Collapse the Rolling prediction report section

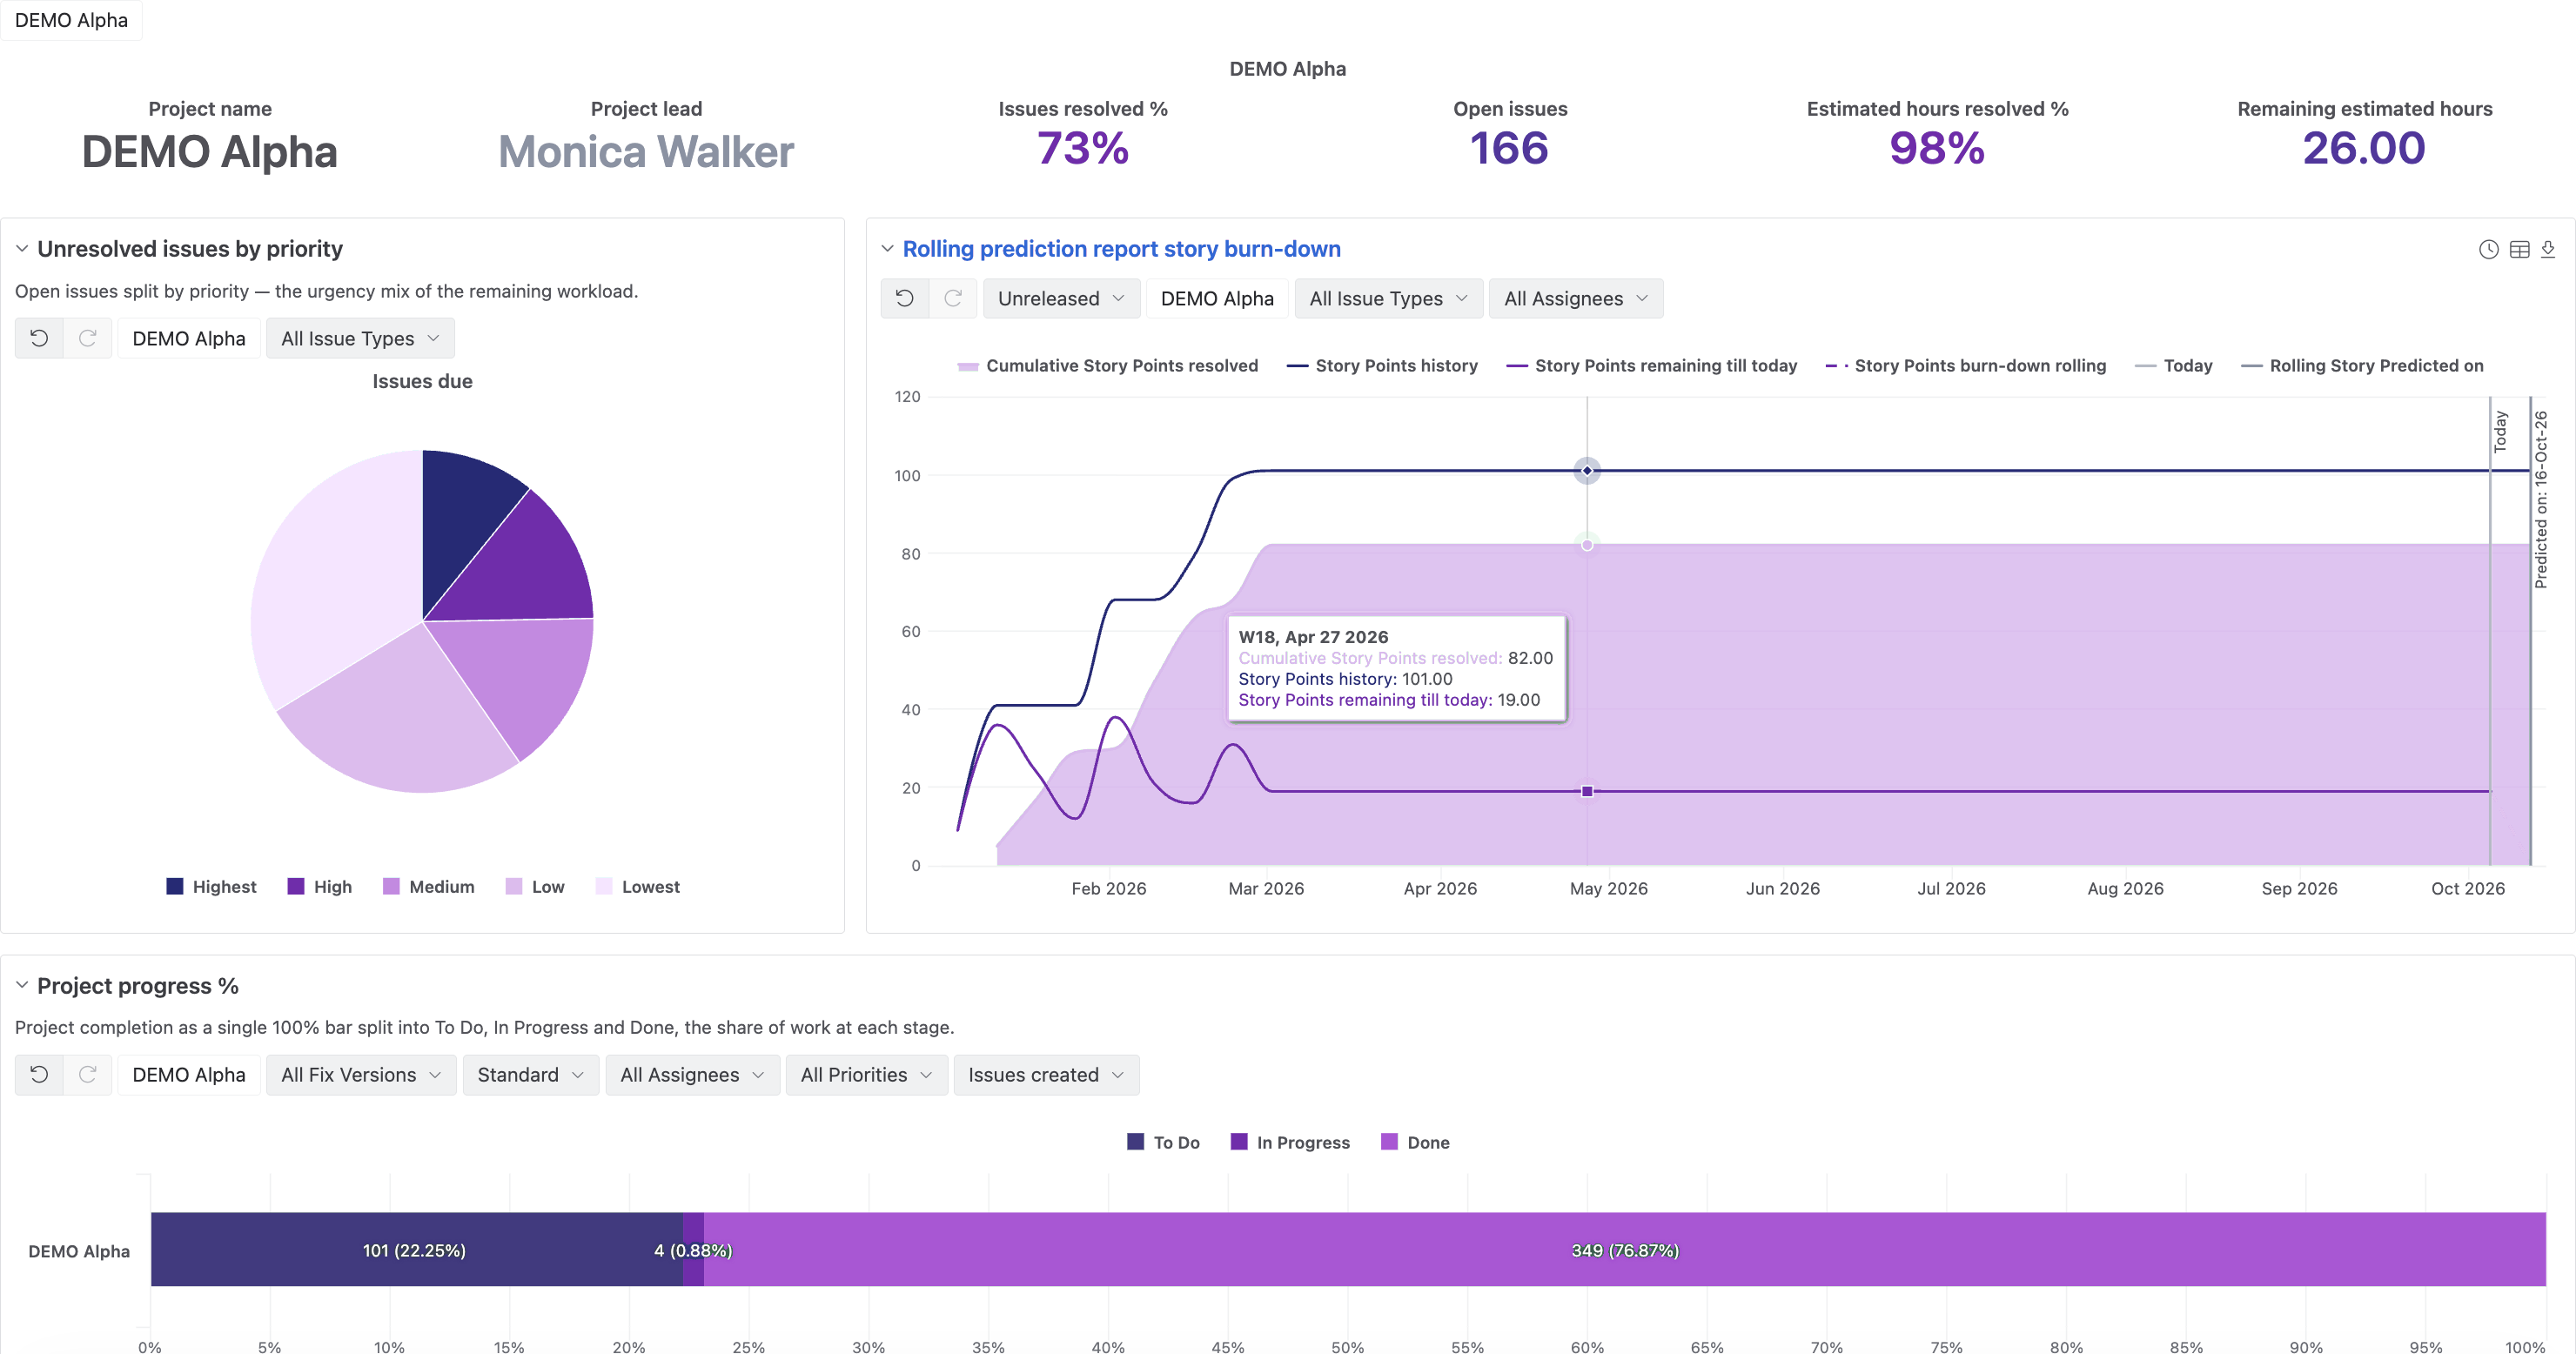click(x=887, y=248)
